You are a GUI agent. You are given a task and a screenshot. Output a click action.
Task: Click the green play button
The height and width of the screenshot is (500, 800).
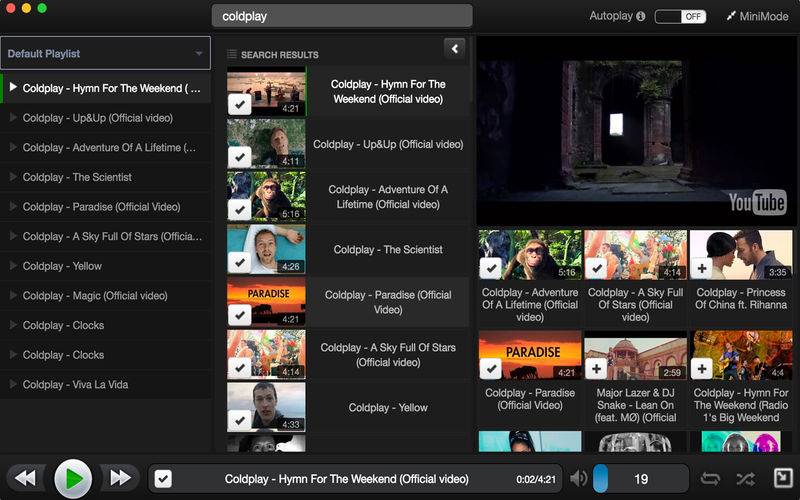click(x=73, y=479)
